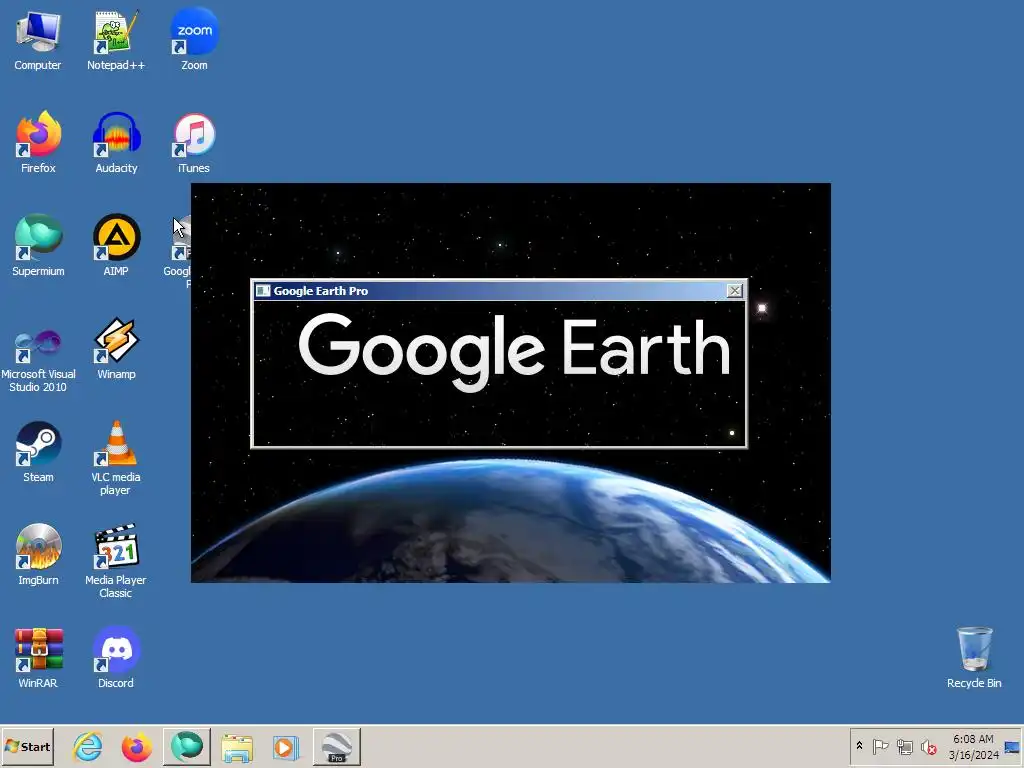Viewport: 1024px width, 768px height.
Task: Open the iTunes desktop shortcut
Action: pyautogui.click(x=194, y=143)
